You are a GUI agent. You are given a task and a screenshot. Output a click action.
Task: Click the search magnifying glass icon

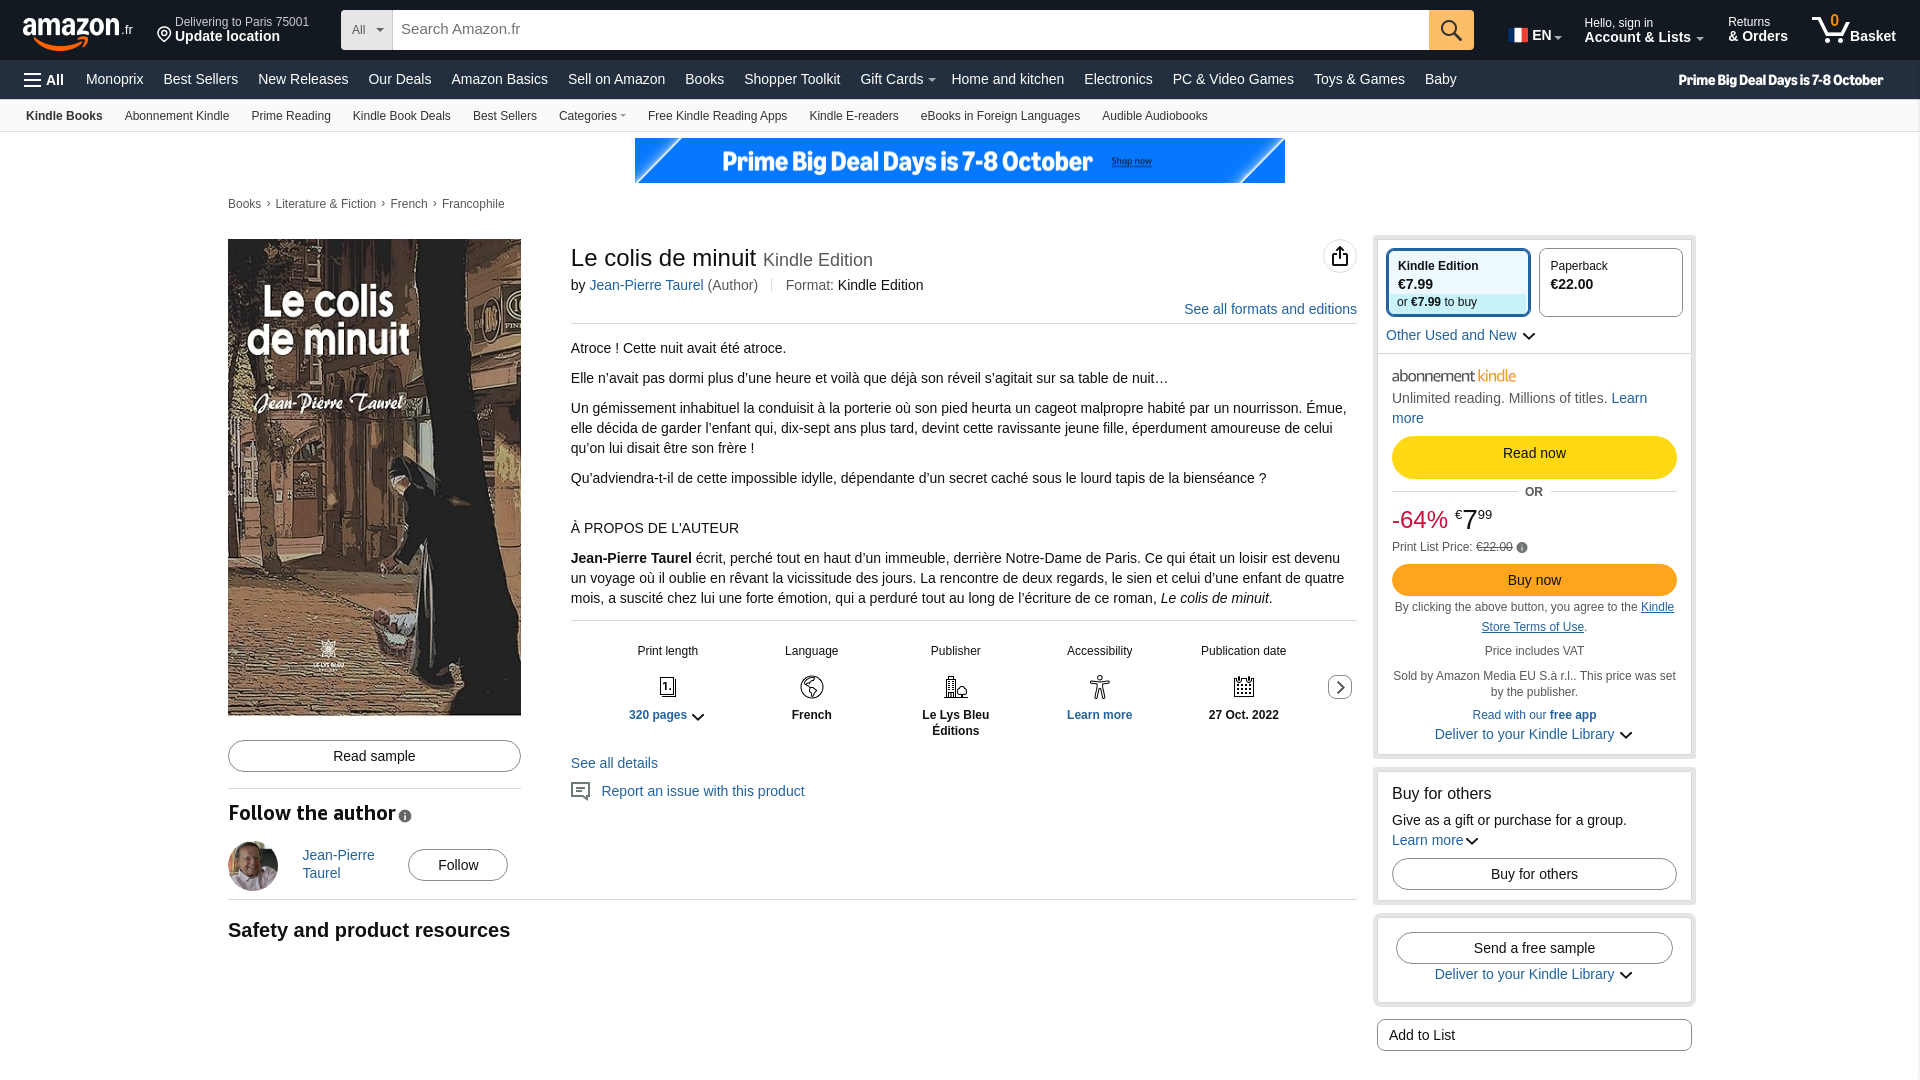coord(1451,29)
